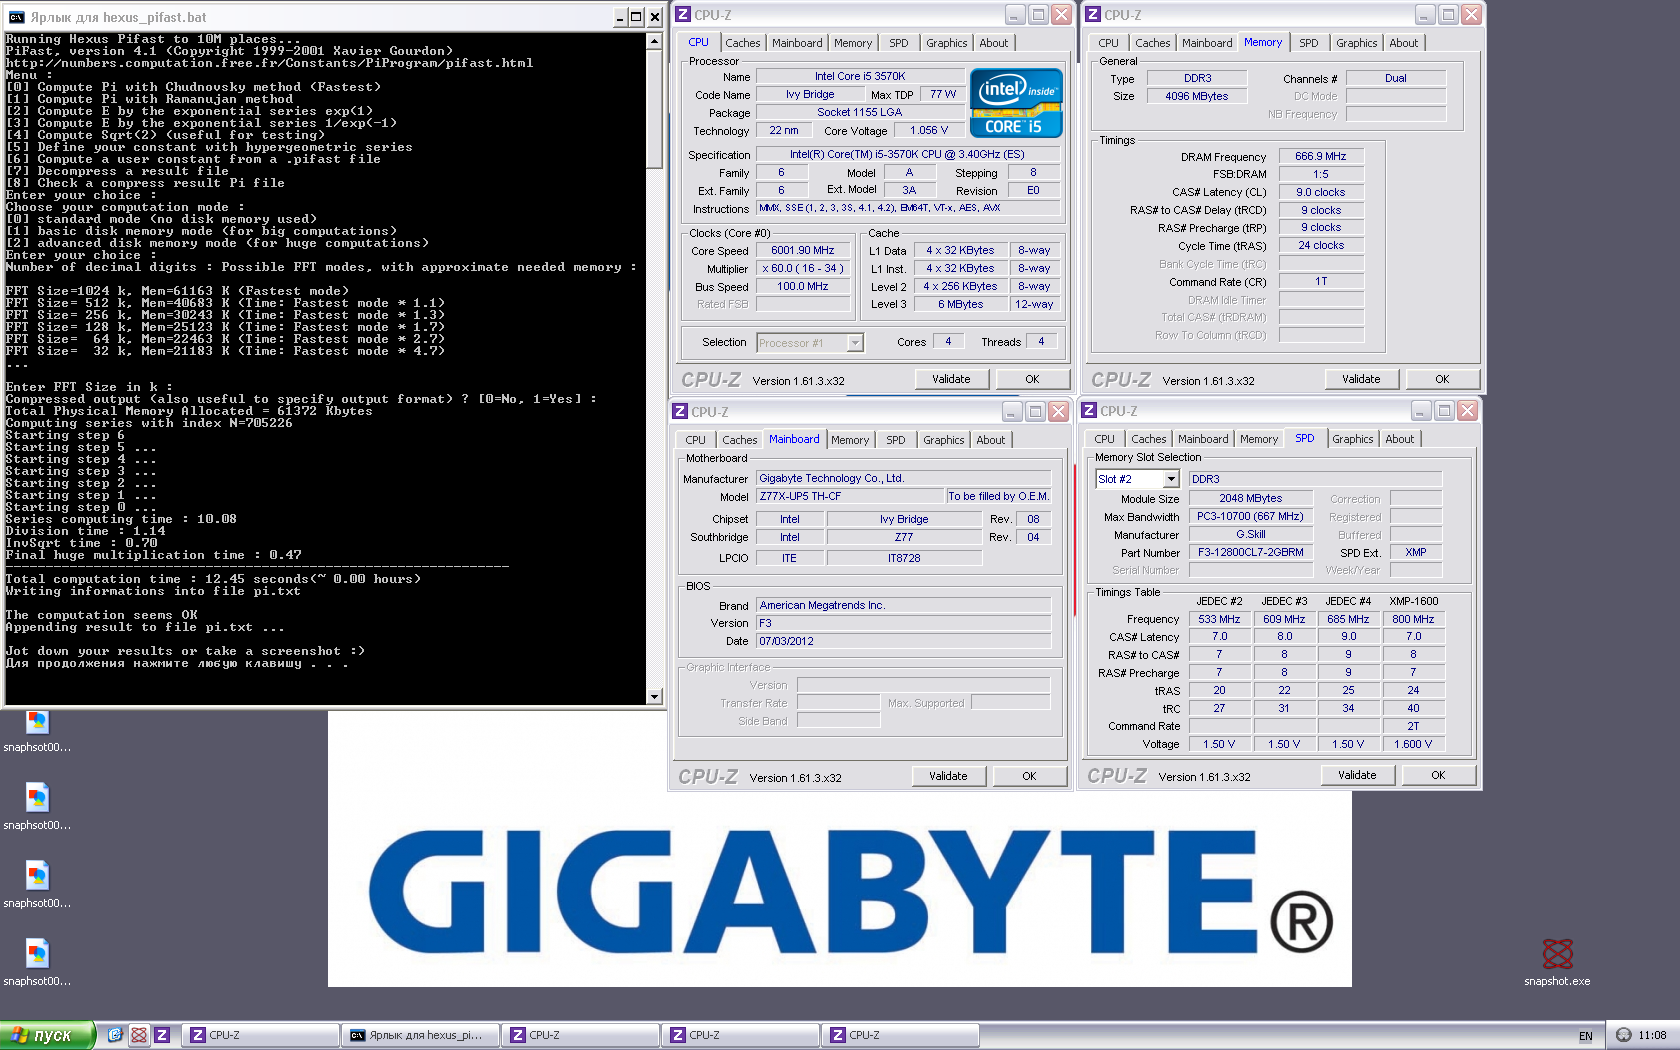Screen dimensions: 1680x1050
Task: Open Memory tab in CPU-Z Motherboard window
Action: coord(850,440)
